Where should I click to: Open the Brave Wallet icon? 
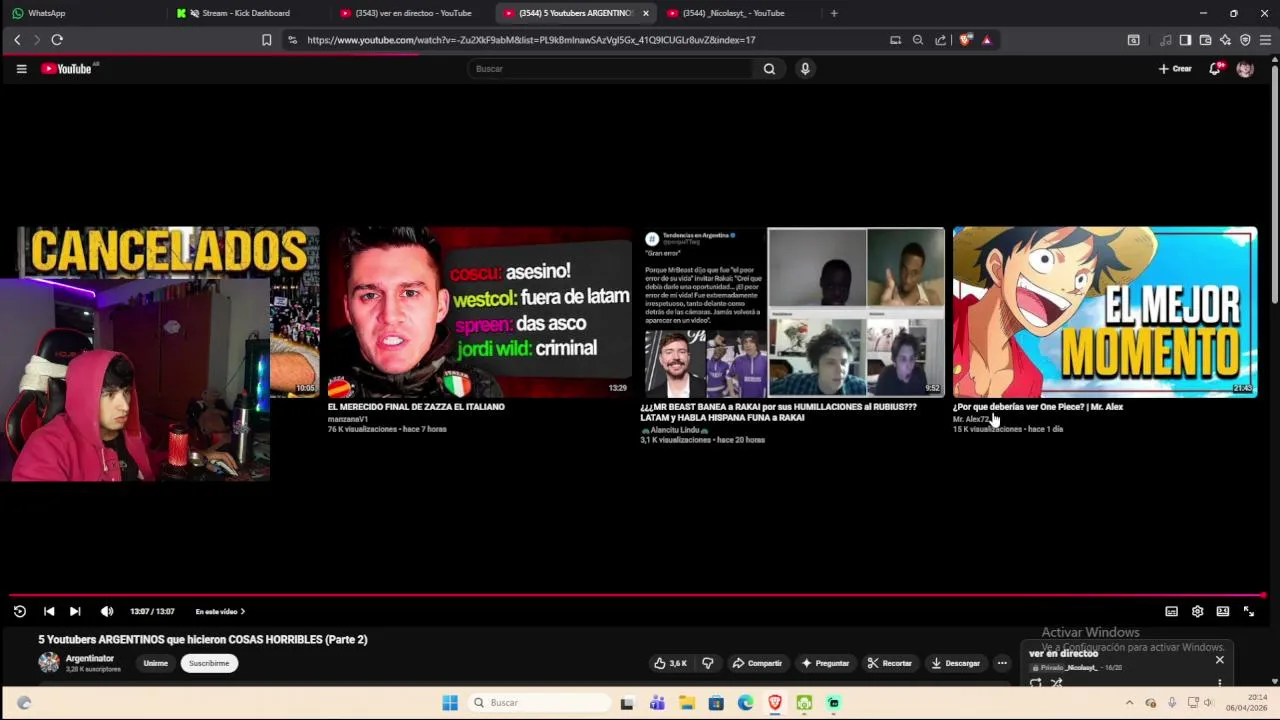tap(1205, 40)
